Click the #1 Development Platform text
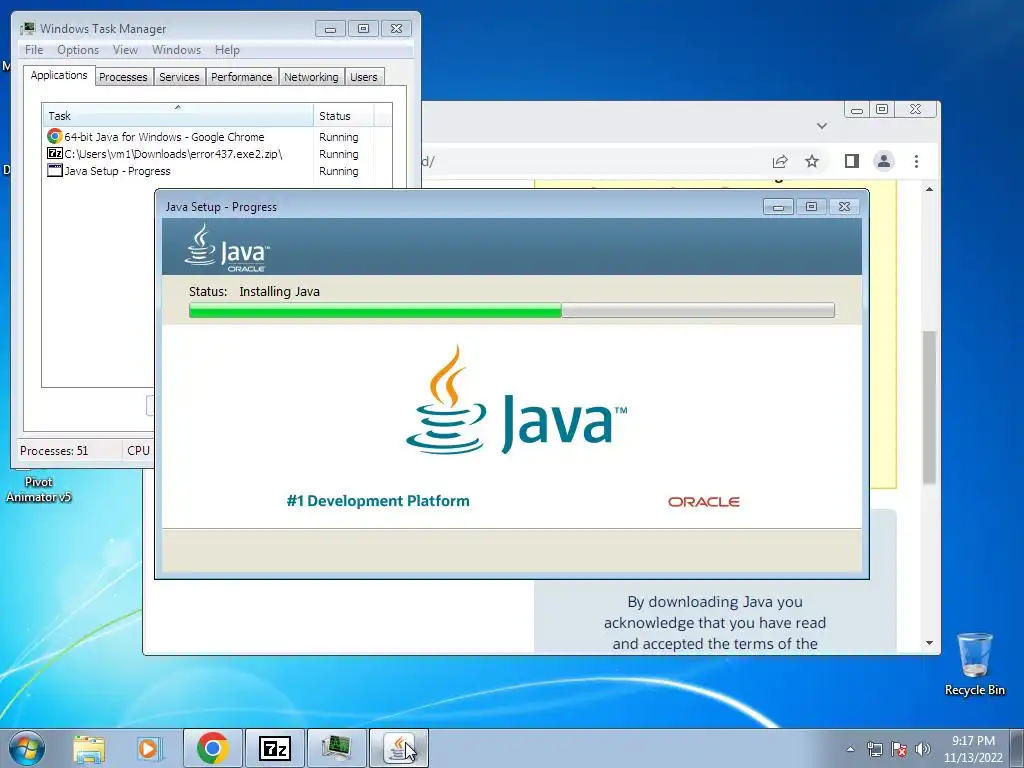 coord(378,501)
